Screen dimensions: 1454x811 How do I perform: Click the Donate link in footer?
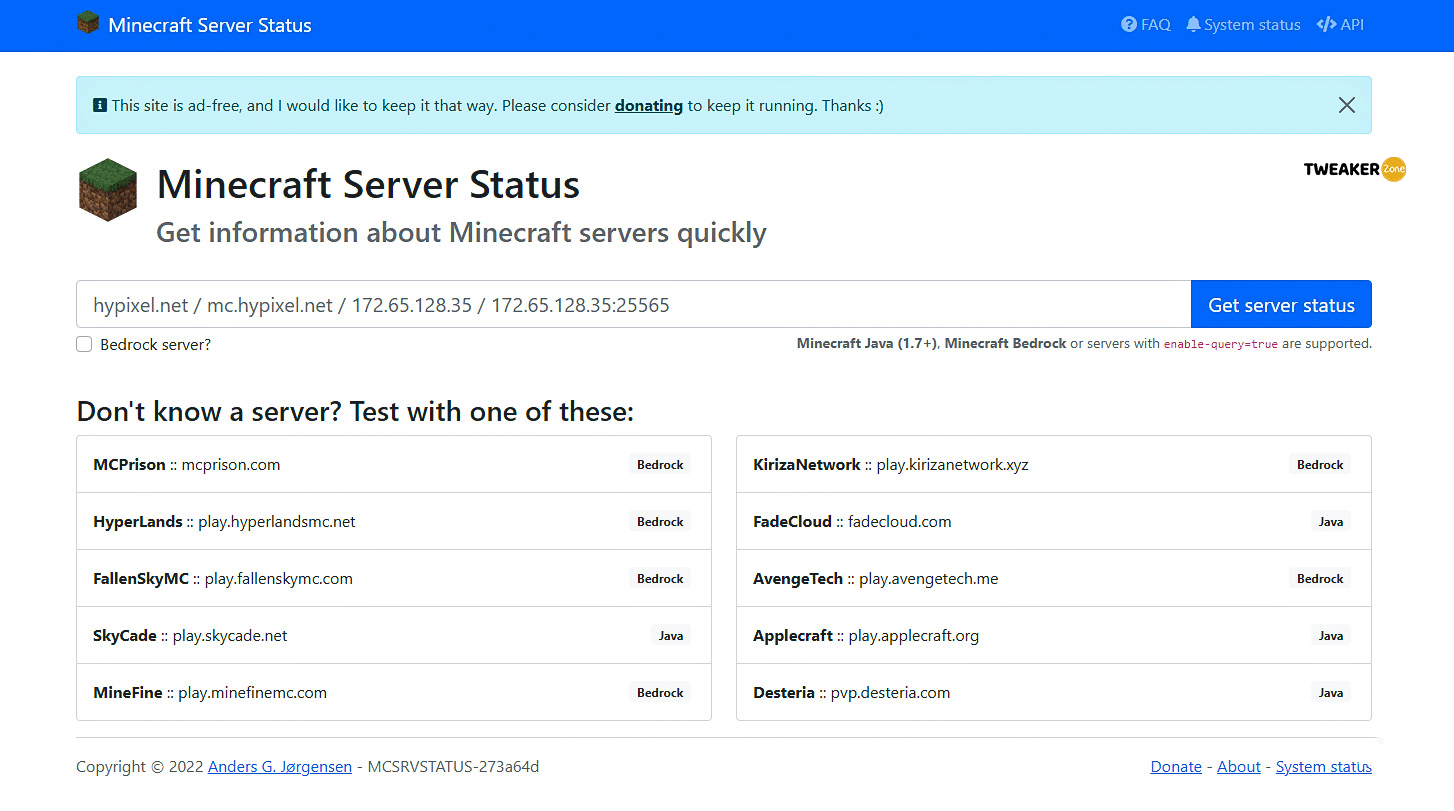pyautogui.click(x=1176, y=767)
